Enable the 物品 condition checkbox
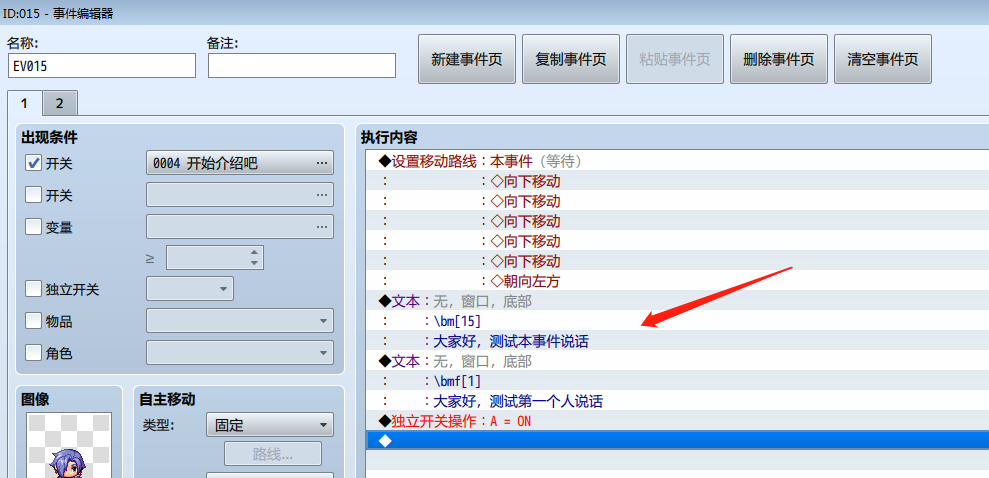Screen dimensions: 989x478 (x=33, y=321)
